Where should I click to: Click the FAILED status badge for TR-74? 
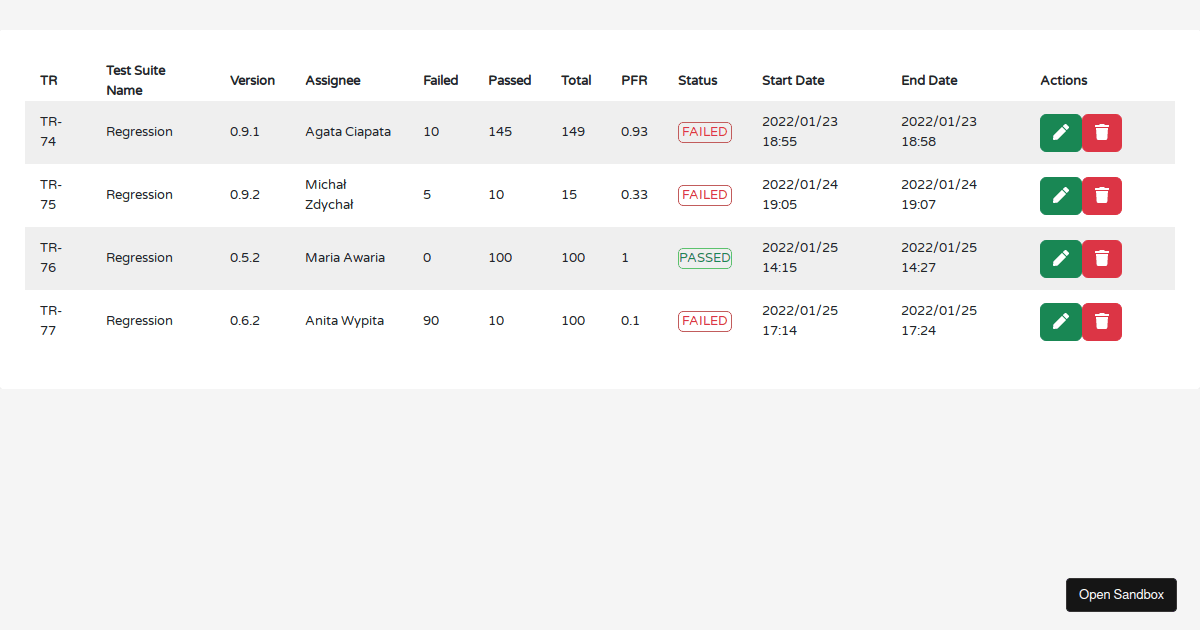[704, 132]
